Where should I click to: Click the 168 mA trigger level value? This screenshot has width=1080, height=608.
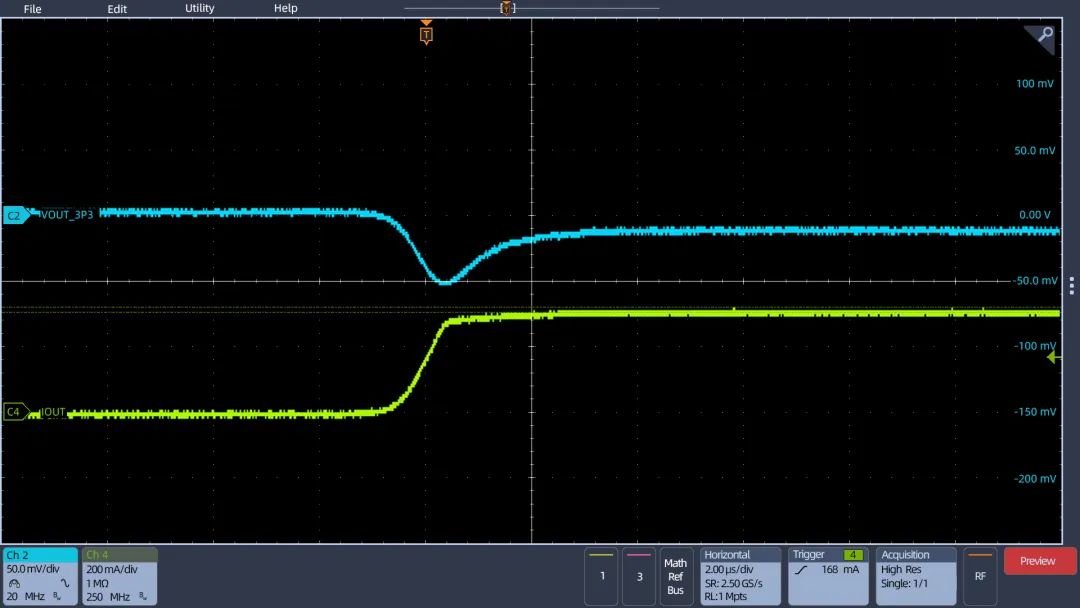click(840, 569)
